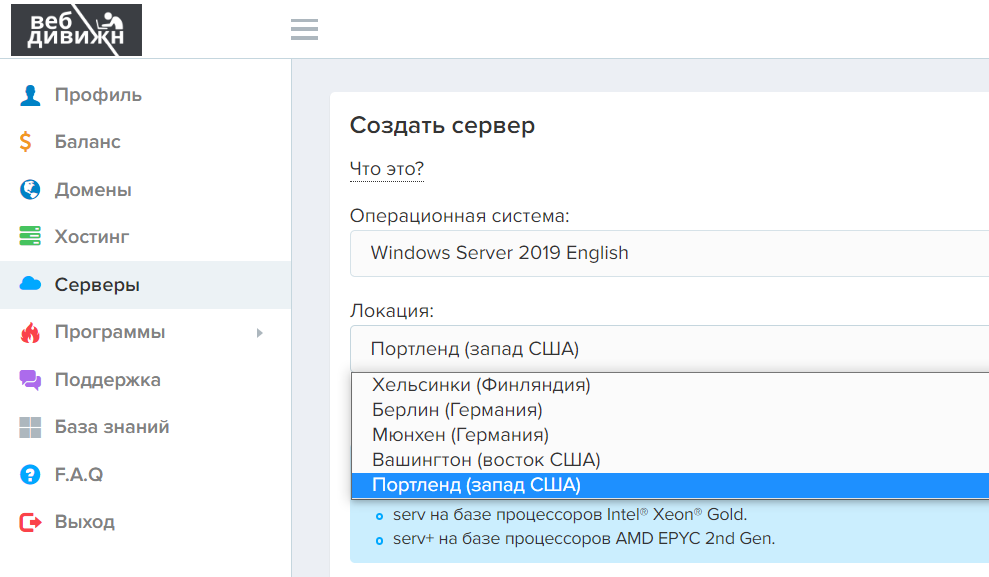This screenshot has width=989, height=577.
Task: Click the База знаний grid icon
Action: click(30, 427)
